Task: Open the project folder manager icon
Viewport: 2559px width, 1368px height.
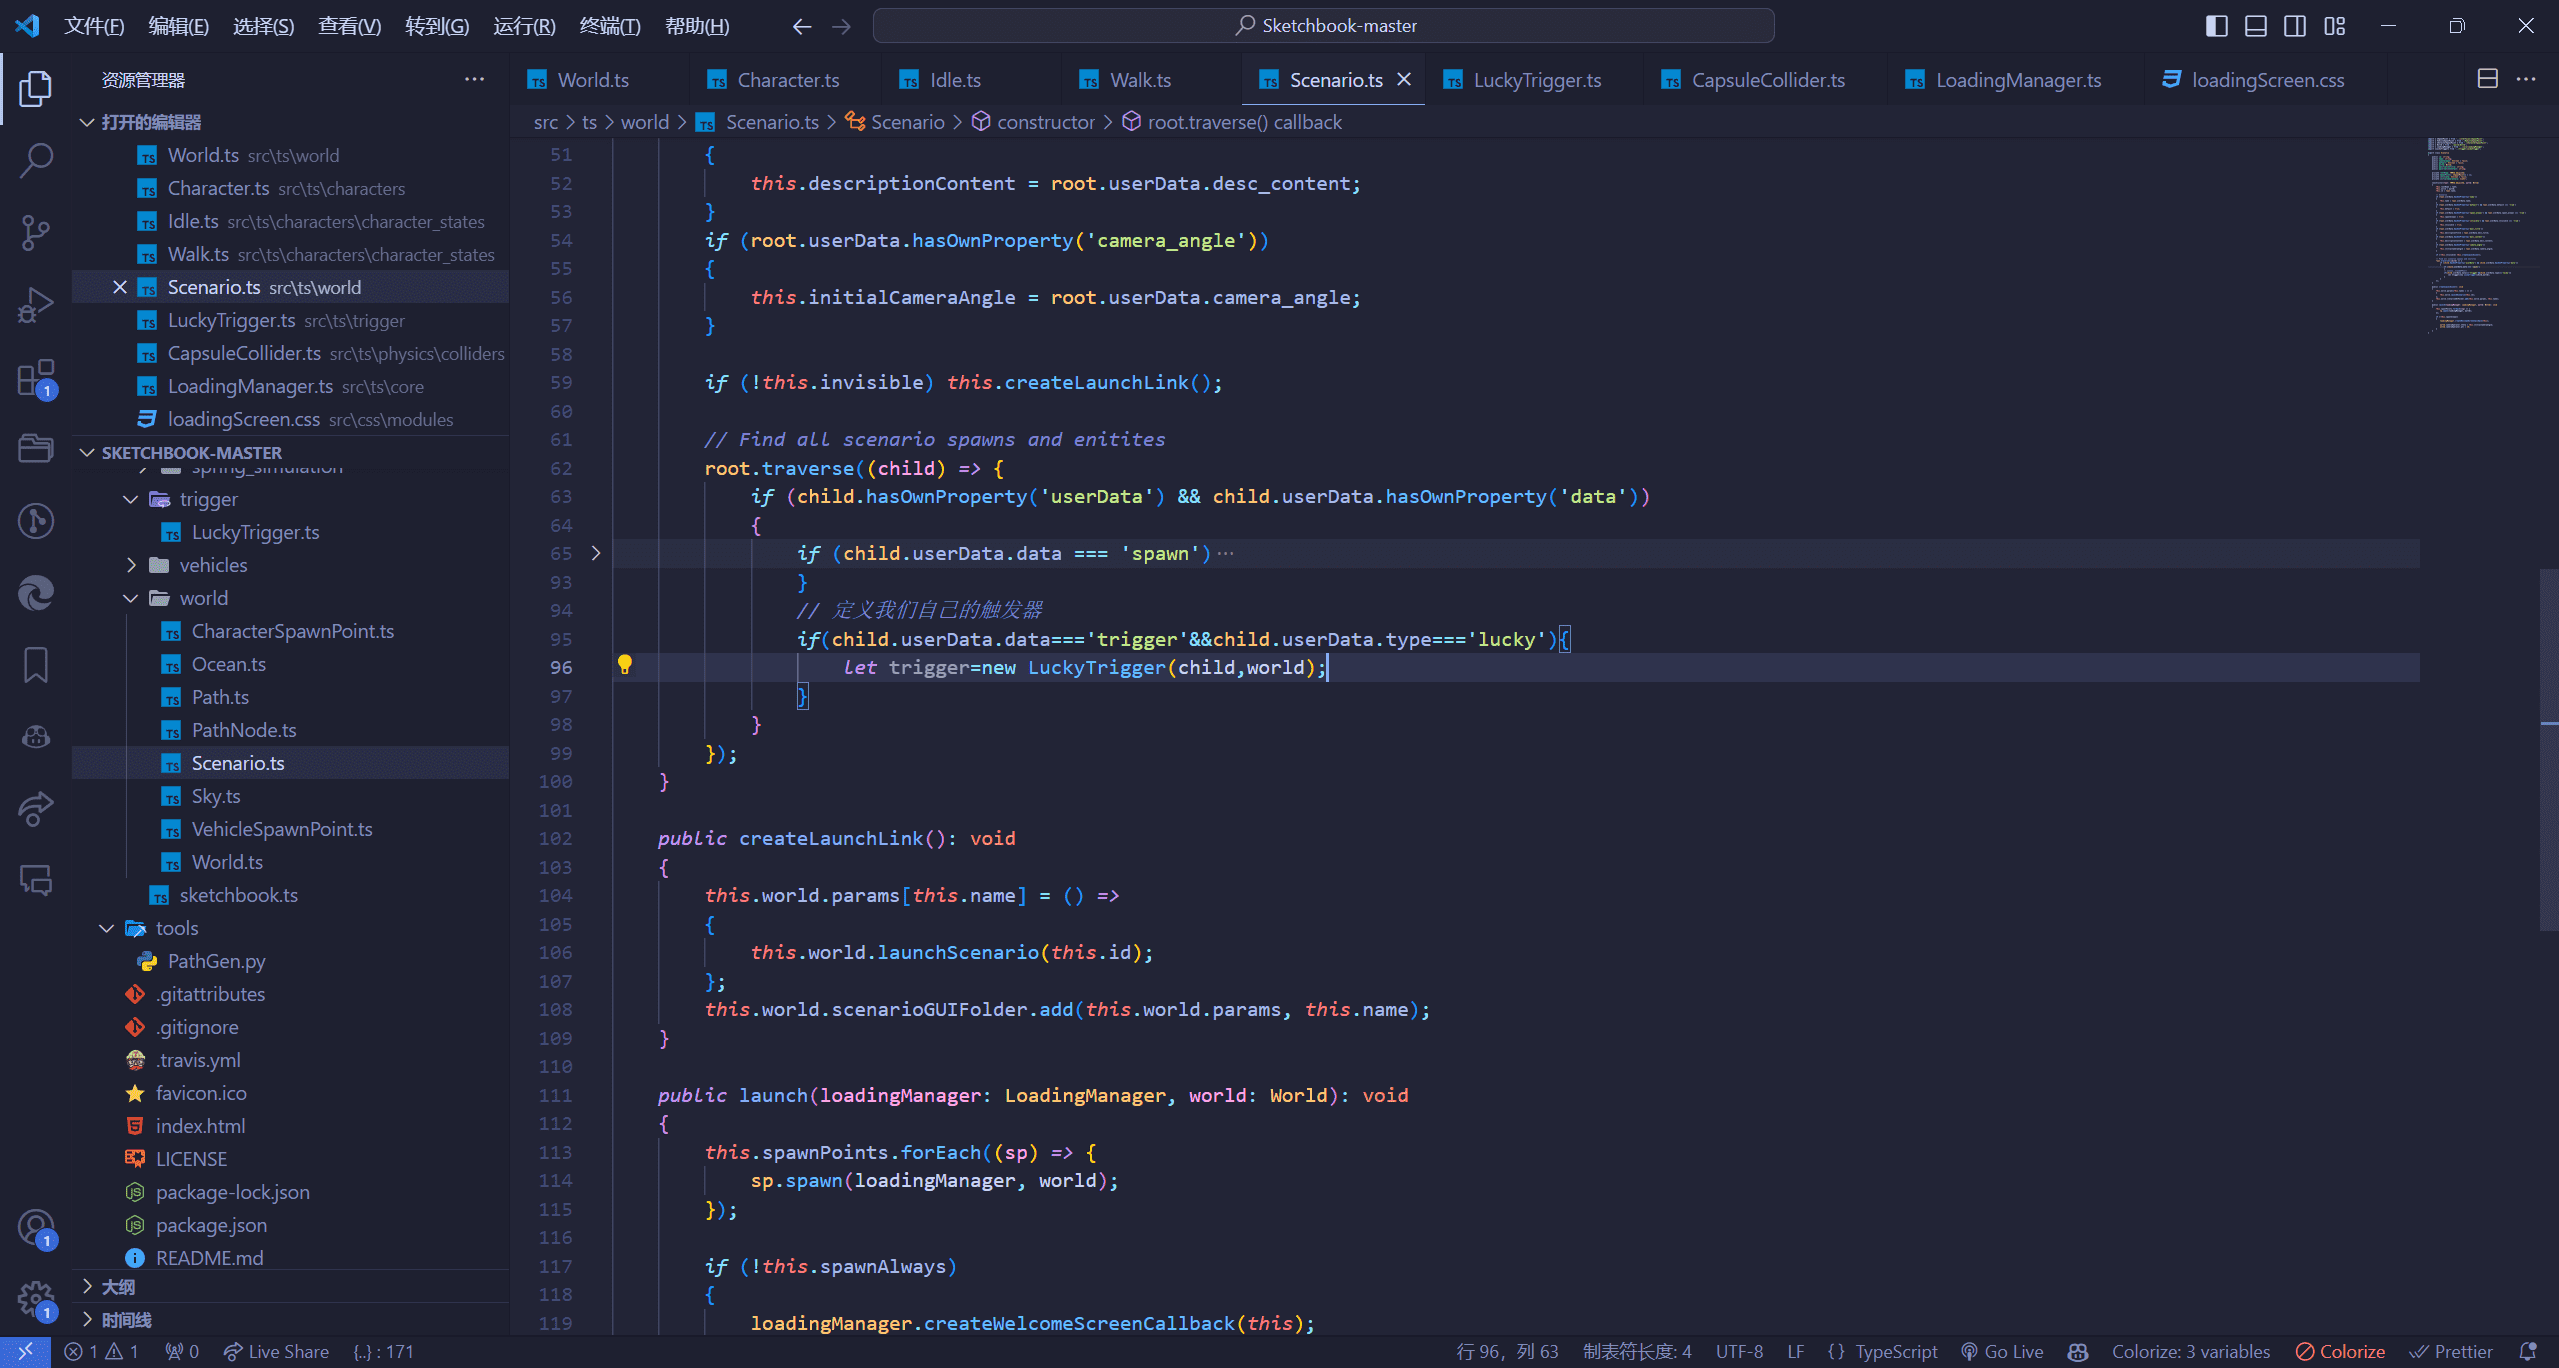Action: (x=35, y=449)
